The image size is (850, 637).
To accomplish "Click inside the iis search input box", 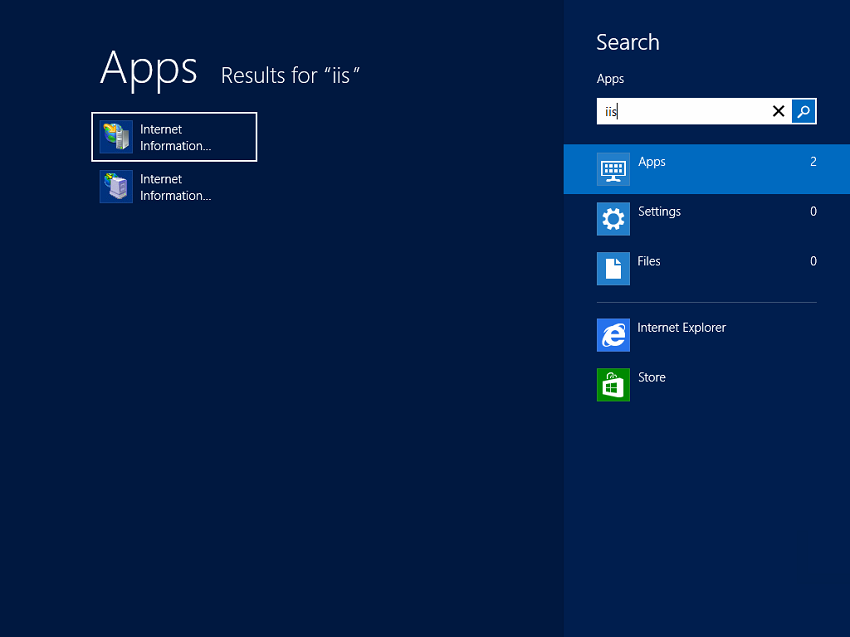I will click(690, 111).
